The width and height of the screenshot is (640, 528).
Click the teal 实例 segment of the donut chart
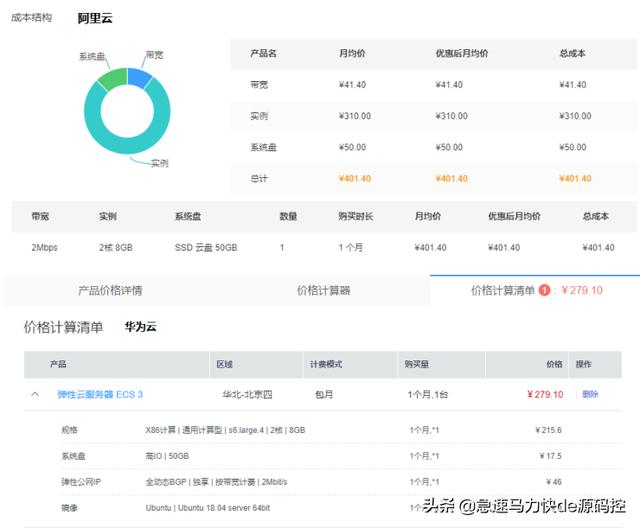[x=127, y=144]
